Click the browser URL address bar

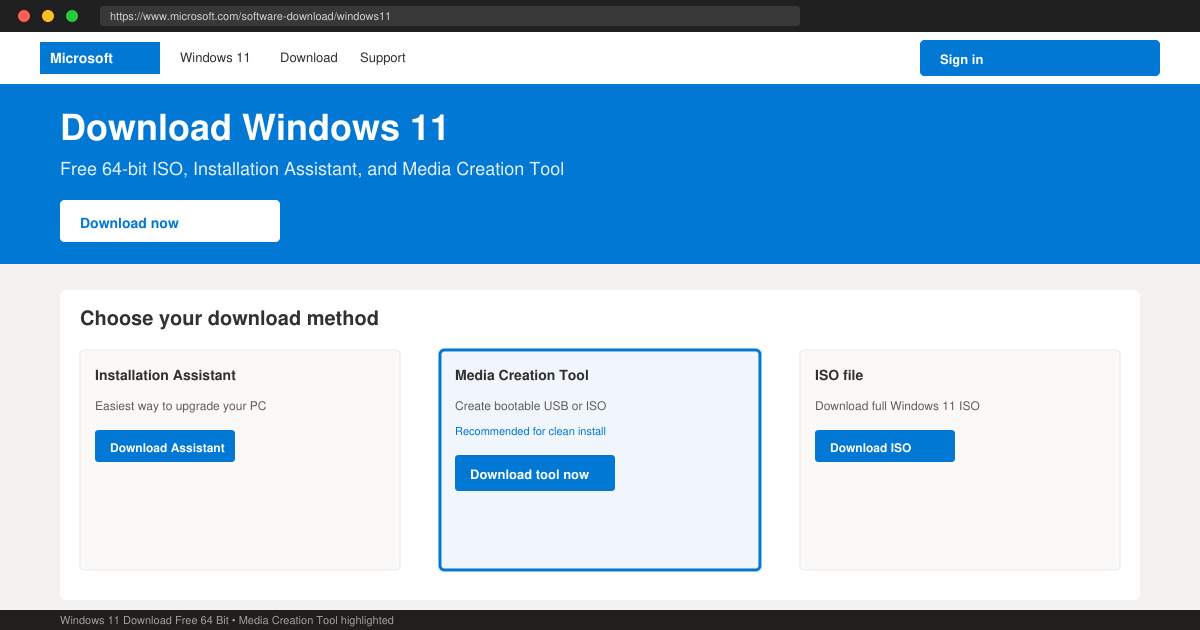[x=450, y=16]
